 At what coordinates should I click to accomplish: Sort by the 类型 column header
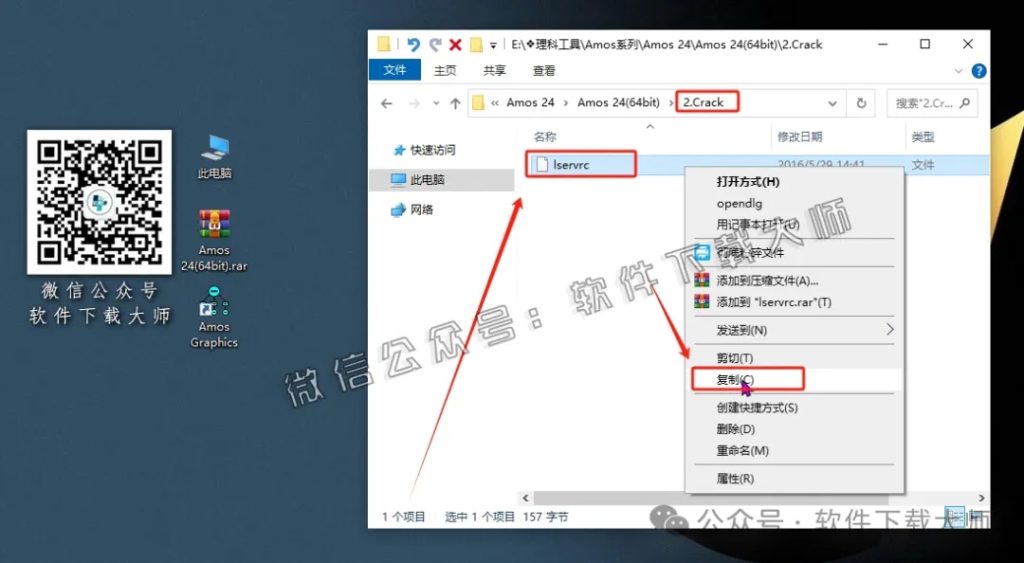[922, 137]
